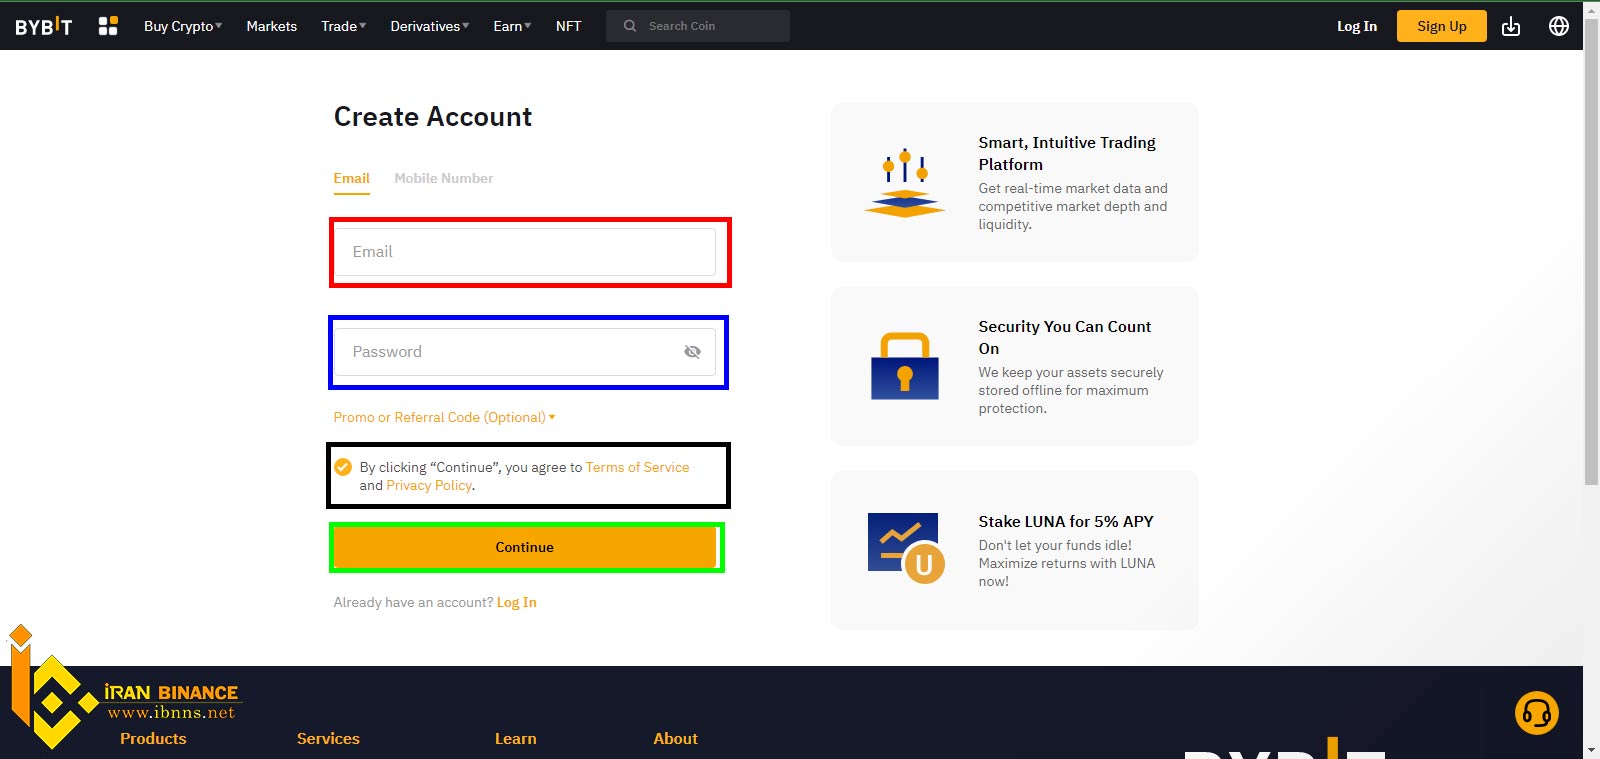This screenshot has height=759, width=1600.
Task: Click the About footer heading
Action: point(676,738)
